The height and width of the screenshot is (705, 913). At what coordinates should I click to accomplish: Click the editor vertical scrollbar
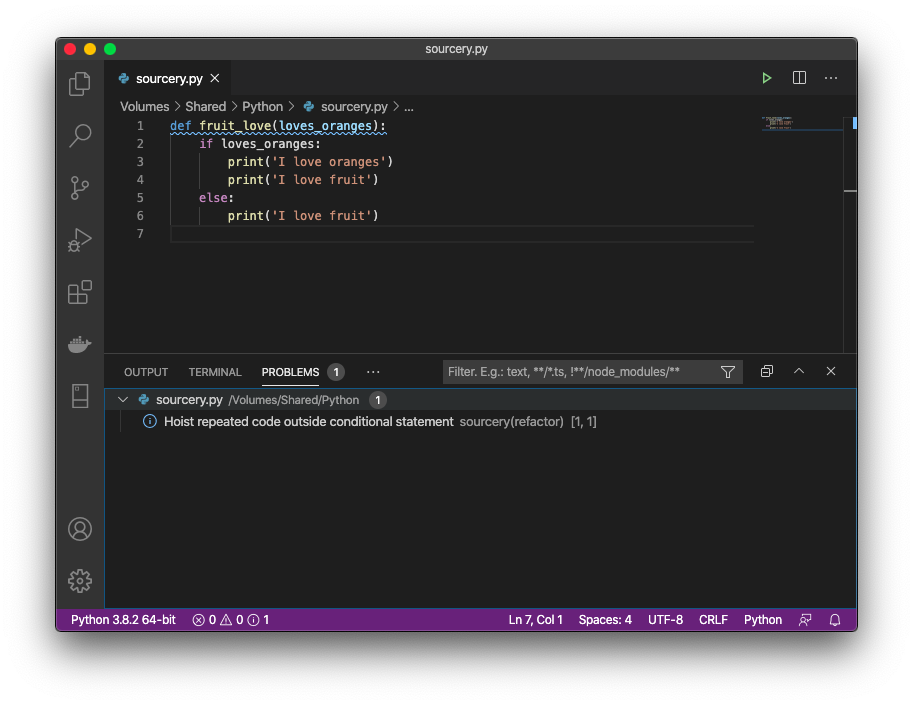850,233
